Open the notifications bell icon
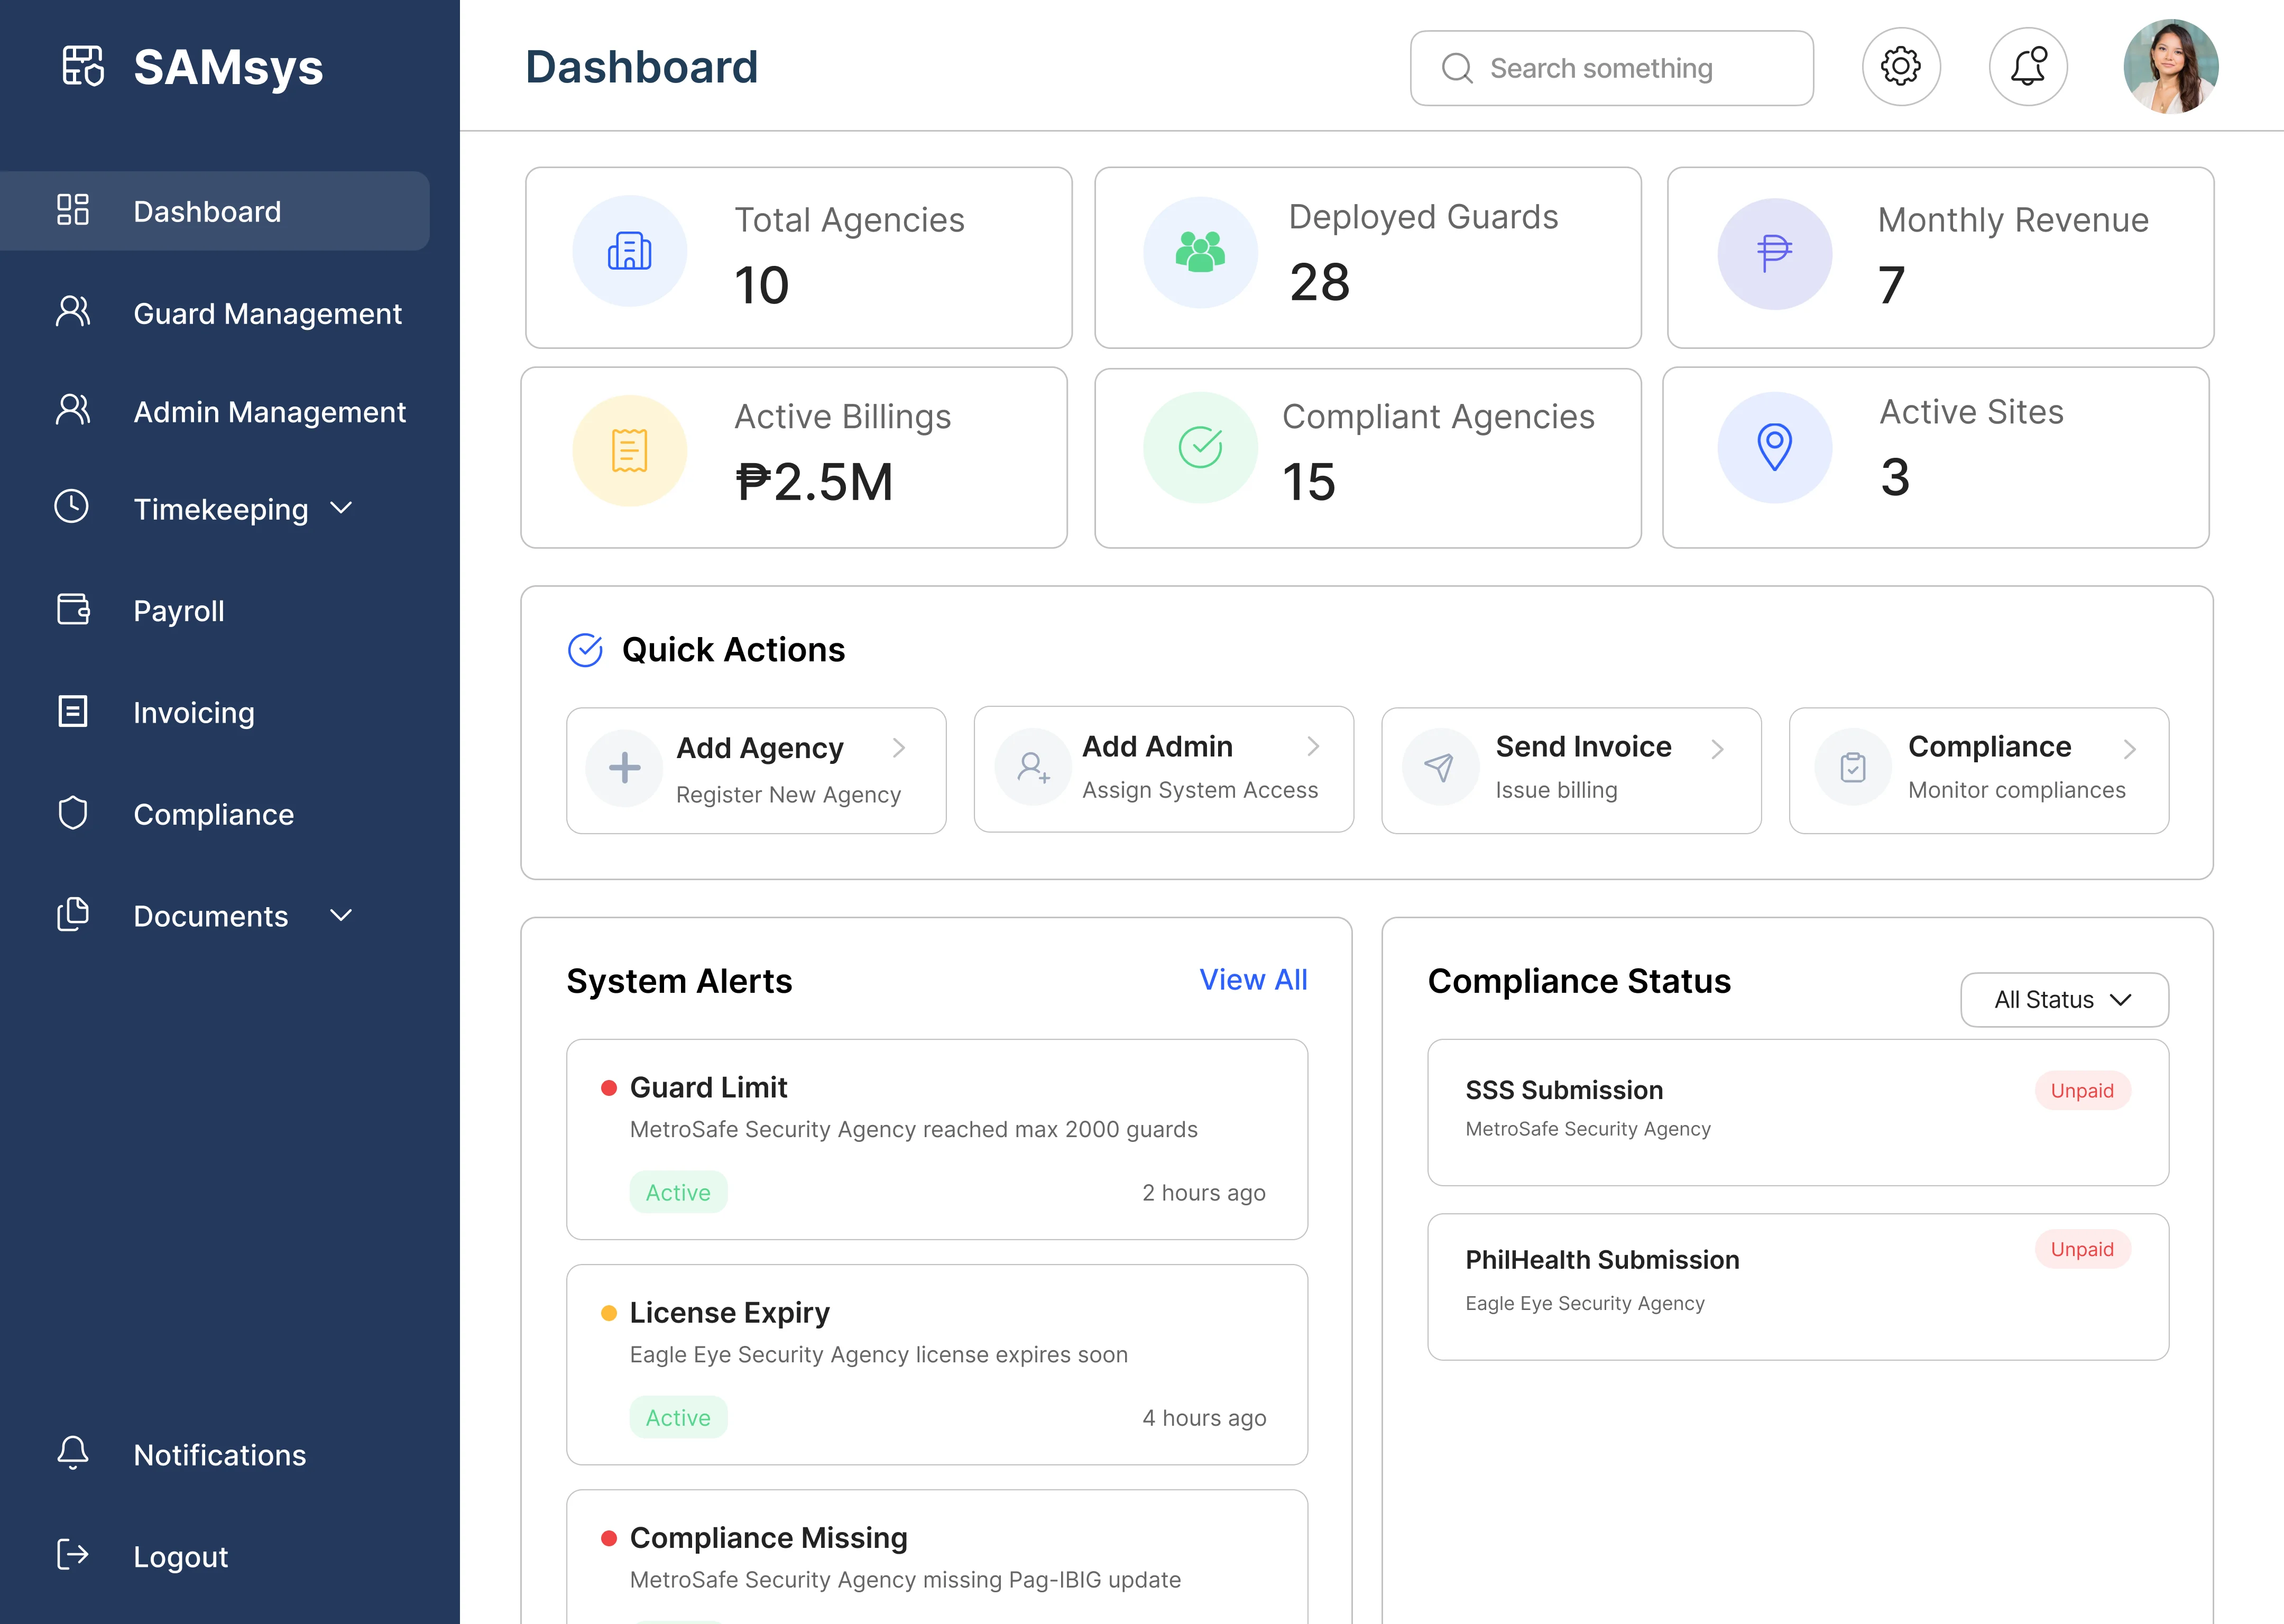2284x1624 pixels. (2028, 66)
